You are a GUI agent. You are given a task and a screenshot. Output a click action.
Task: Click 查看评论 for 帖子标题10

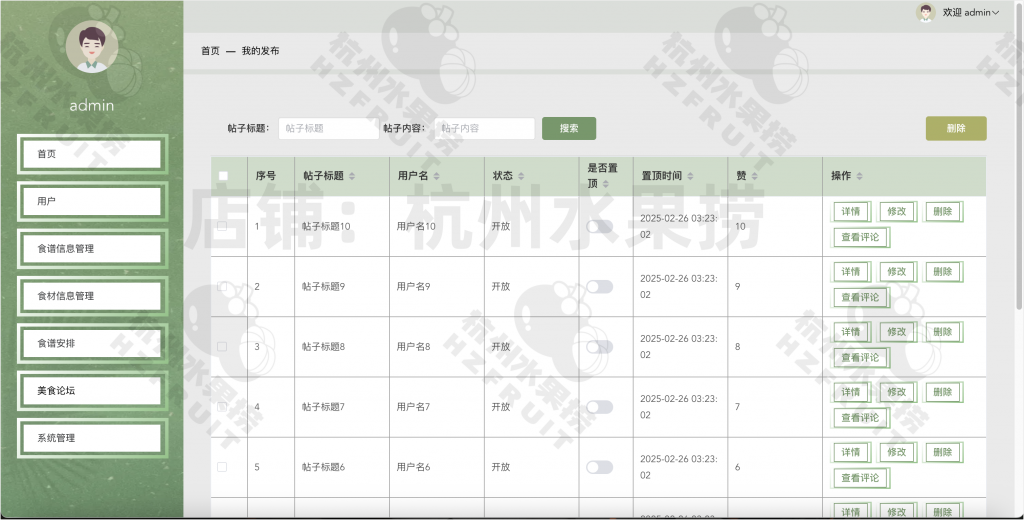(x=860, y=237)
